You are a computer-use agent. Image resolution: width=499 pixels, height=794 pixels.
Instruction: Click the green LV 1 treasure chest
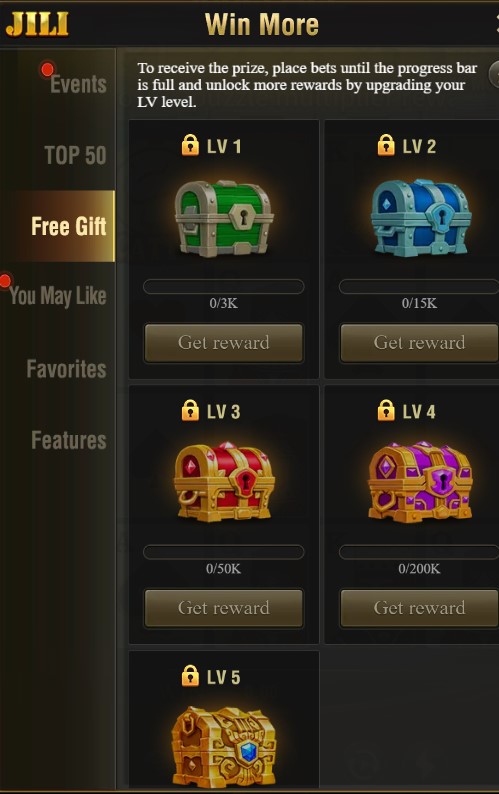[224, 218]
